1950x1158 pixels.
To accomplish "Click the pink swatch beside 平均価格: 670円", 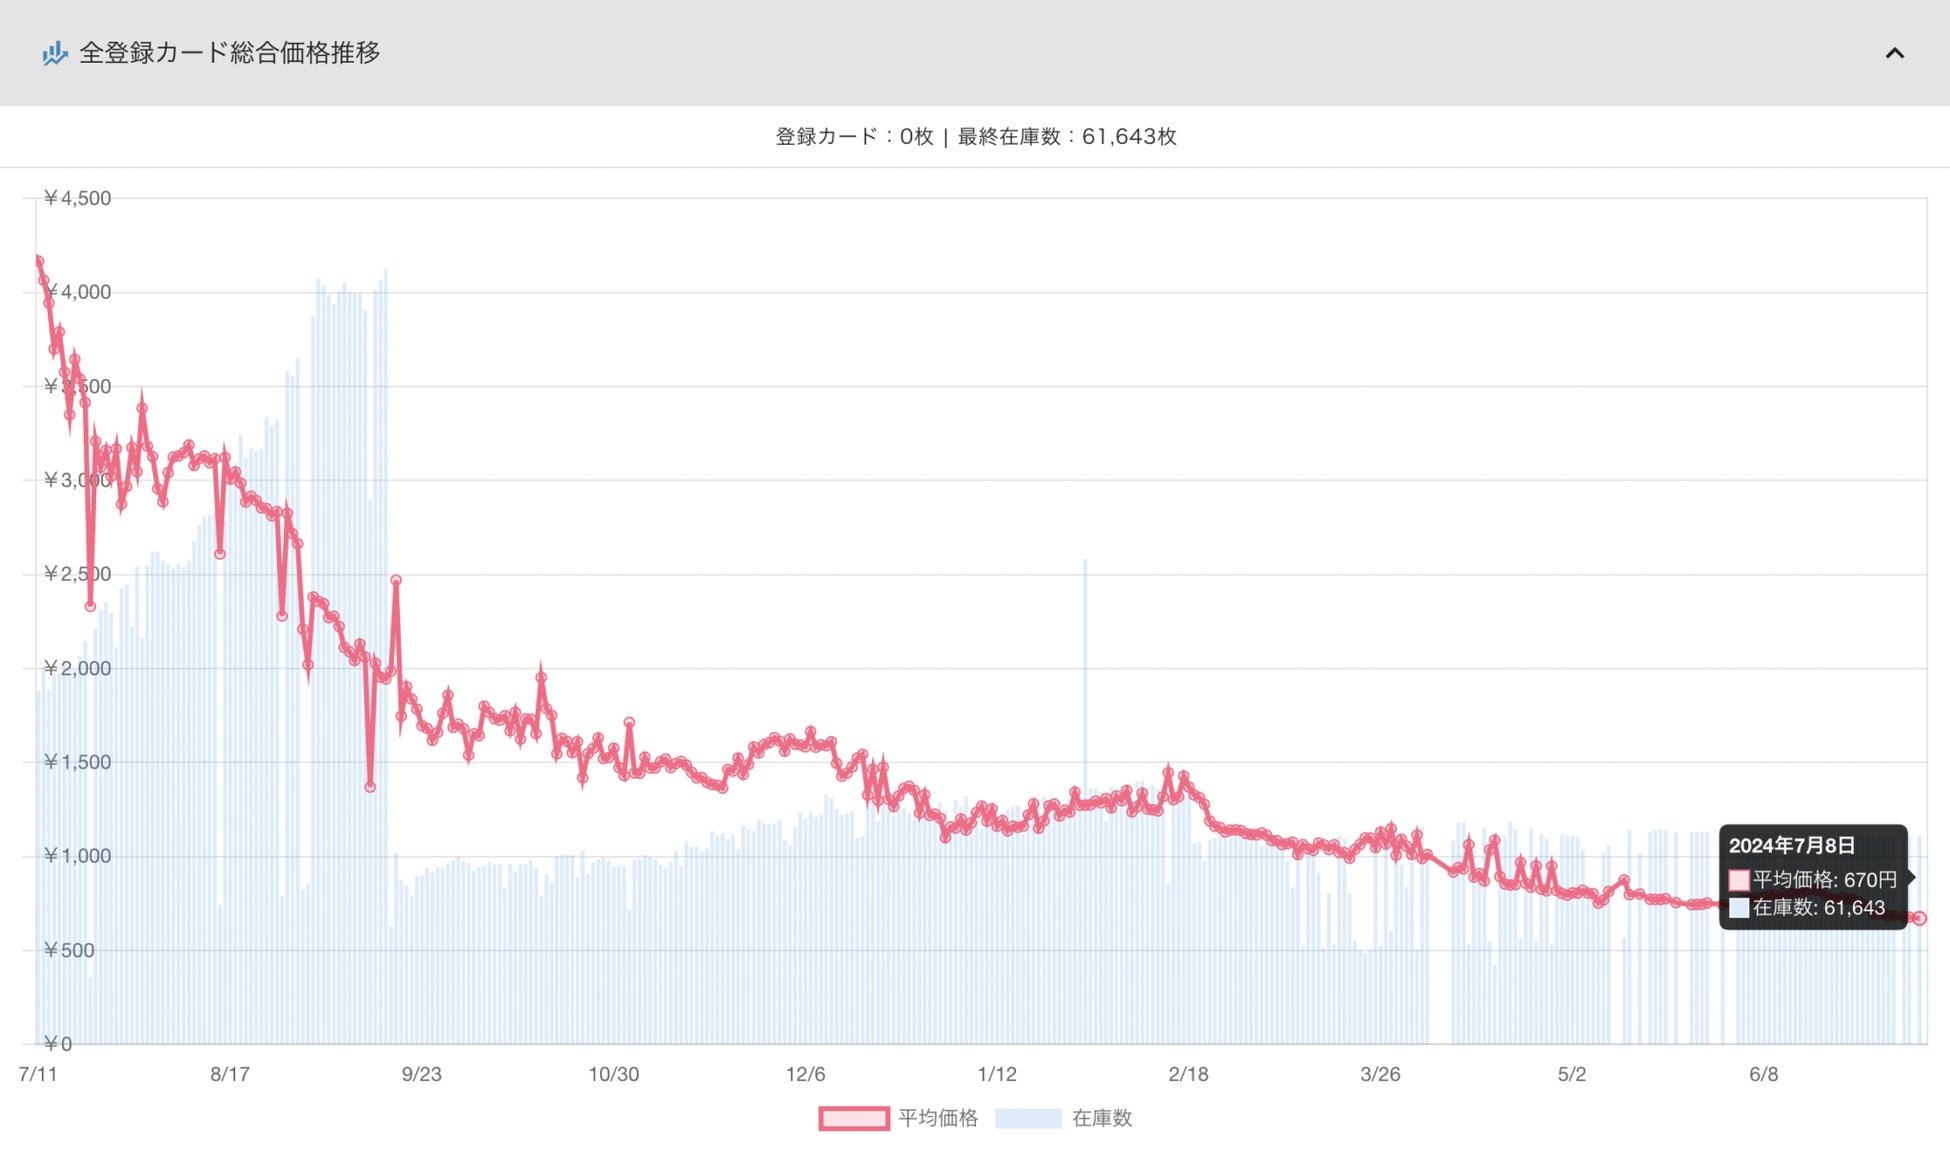I will coord(1739,880).
